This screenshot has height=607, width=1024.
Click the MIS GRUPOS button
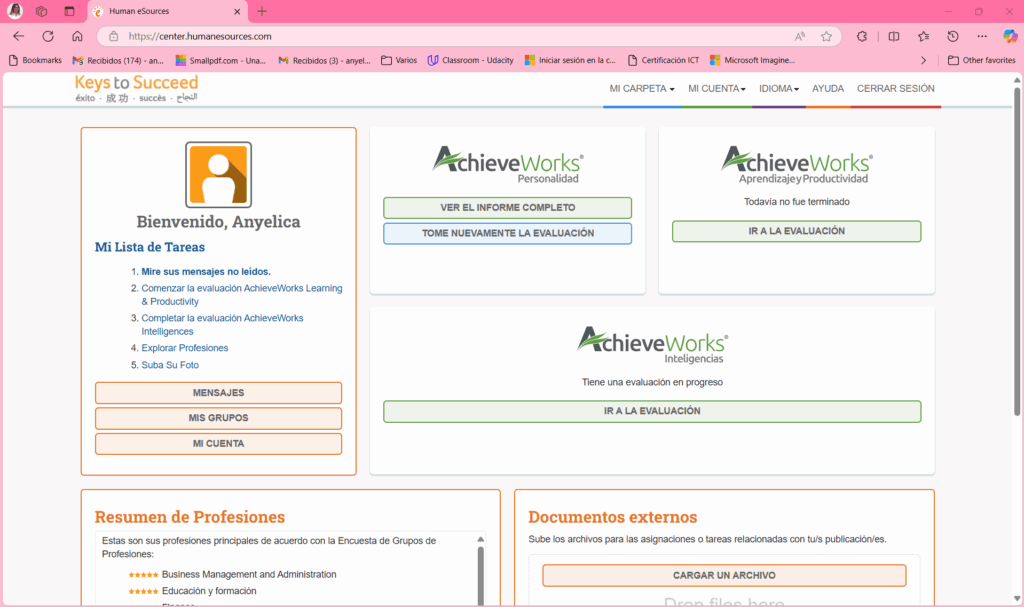pos(218,418)
